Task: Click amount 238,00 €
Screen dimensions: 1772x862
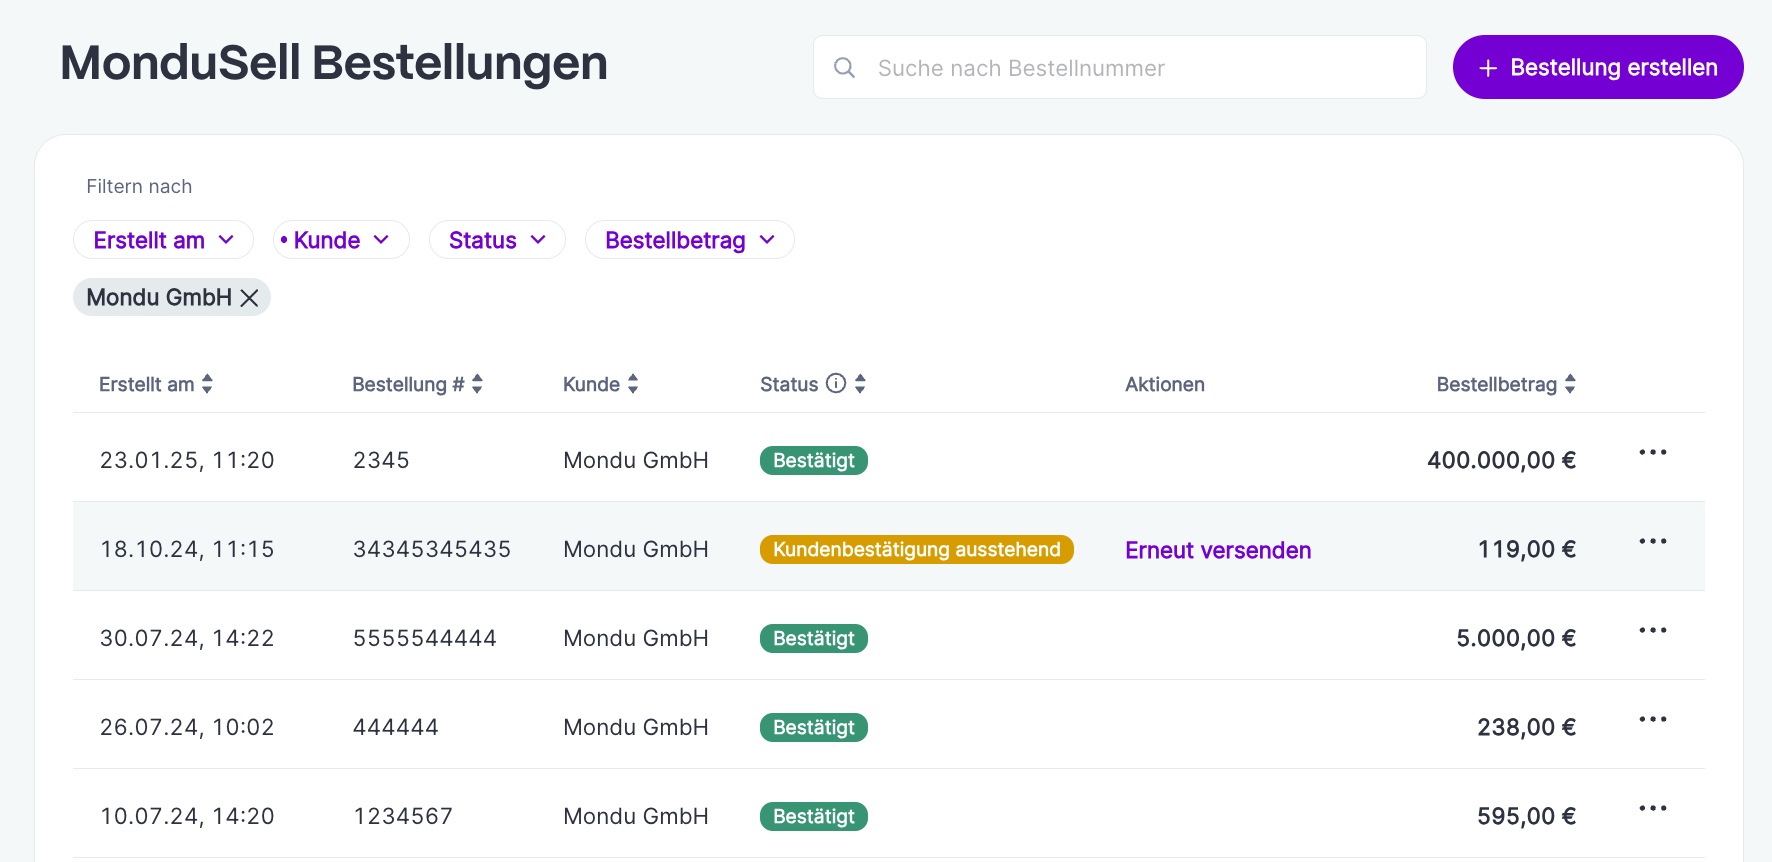Action: point(1527,727)
